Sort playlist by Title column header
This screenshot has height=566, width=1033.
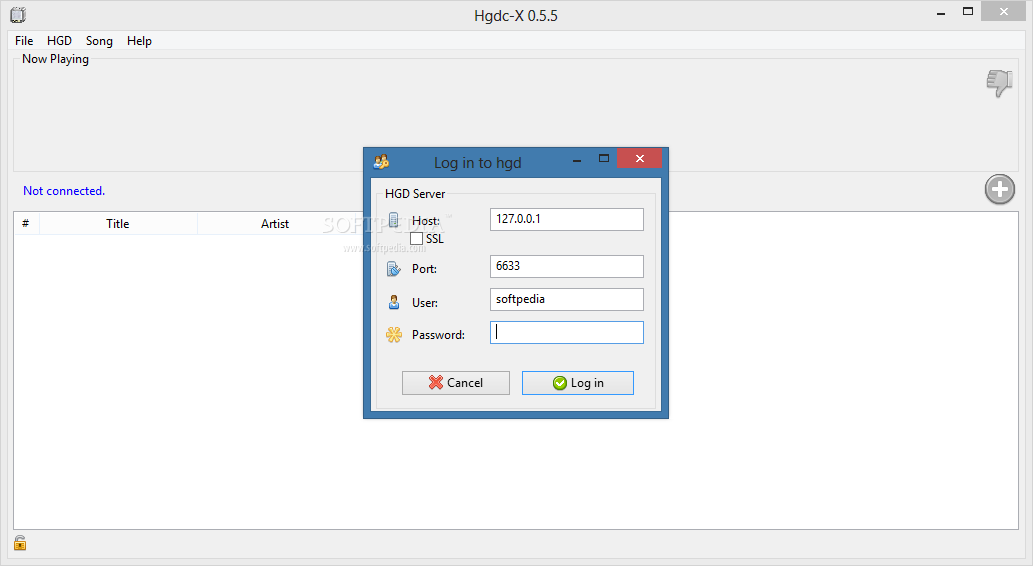point(118,223)
